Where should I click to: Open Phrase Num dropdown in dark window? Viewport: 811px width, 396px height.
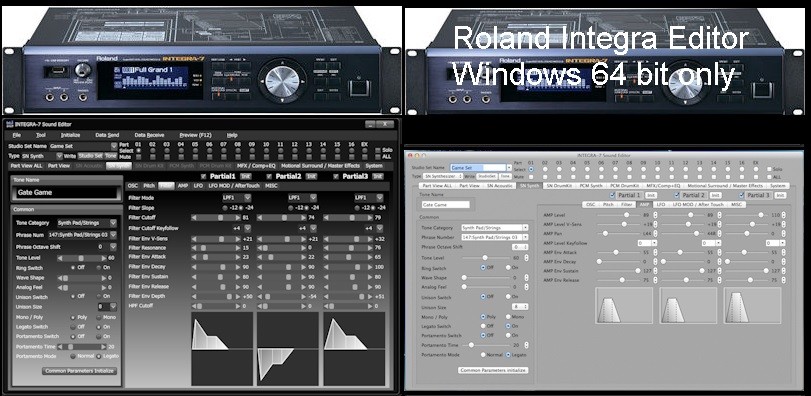(113, 235)
